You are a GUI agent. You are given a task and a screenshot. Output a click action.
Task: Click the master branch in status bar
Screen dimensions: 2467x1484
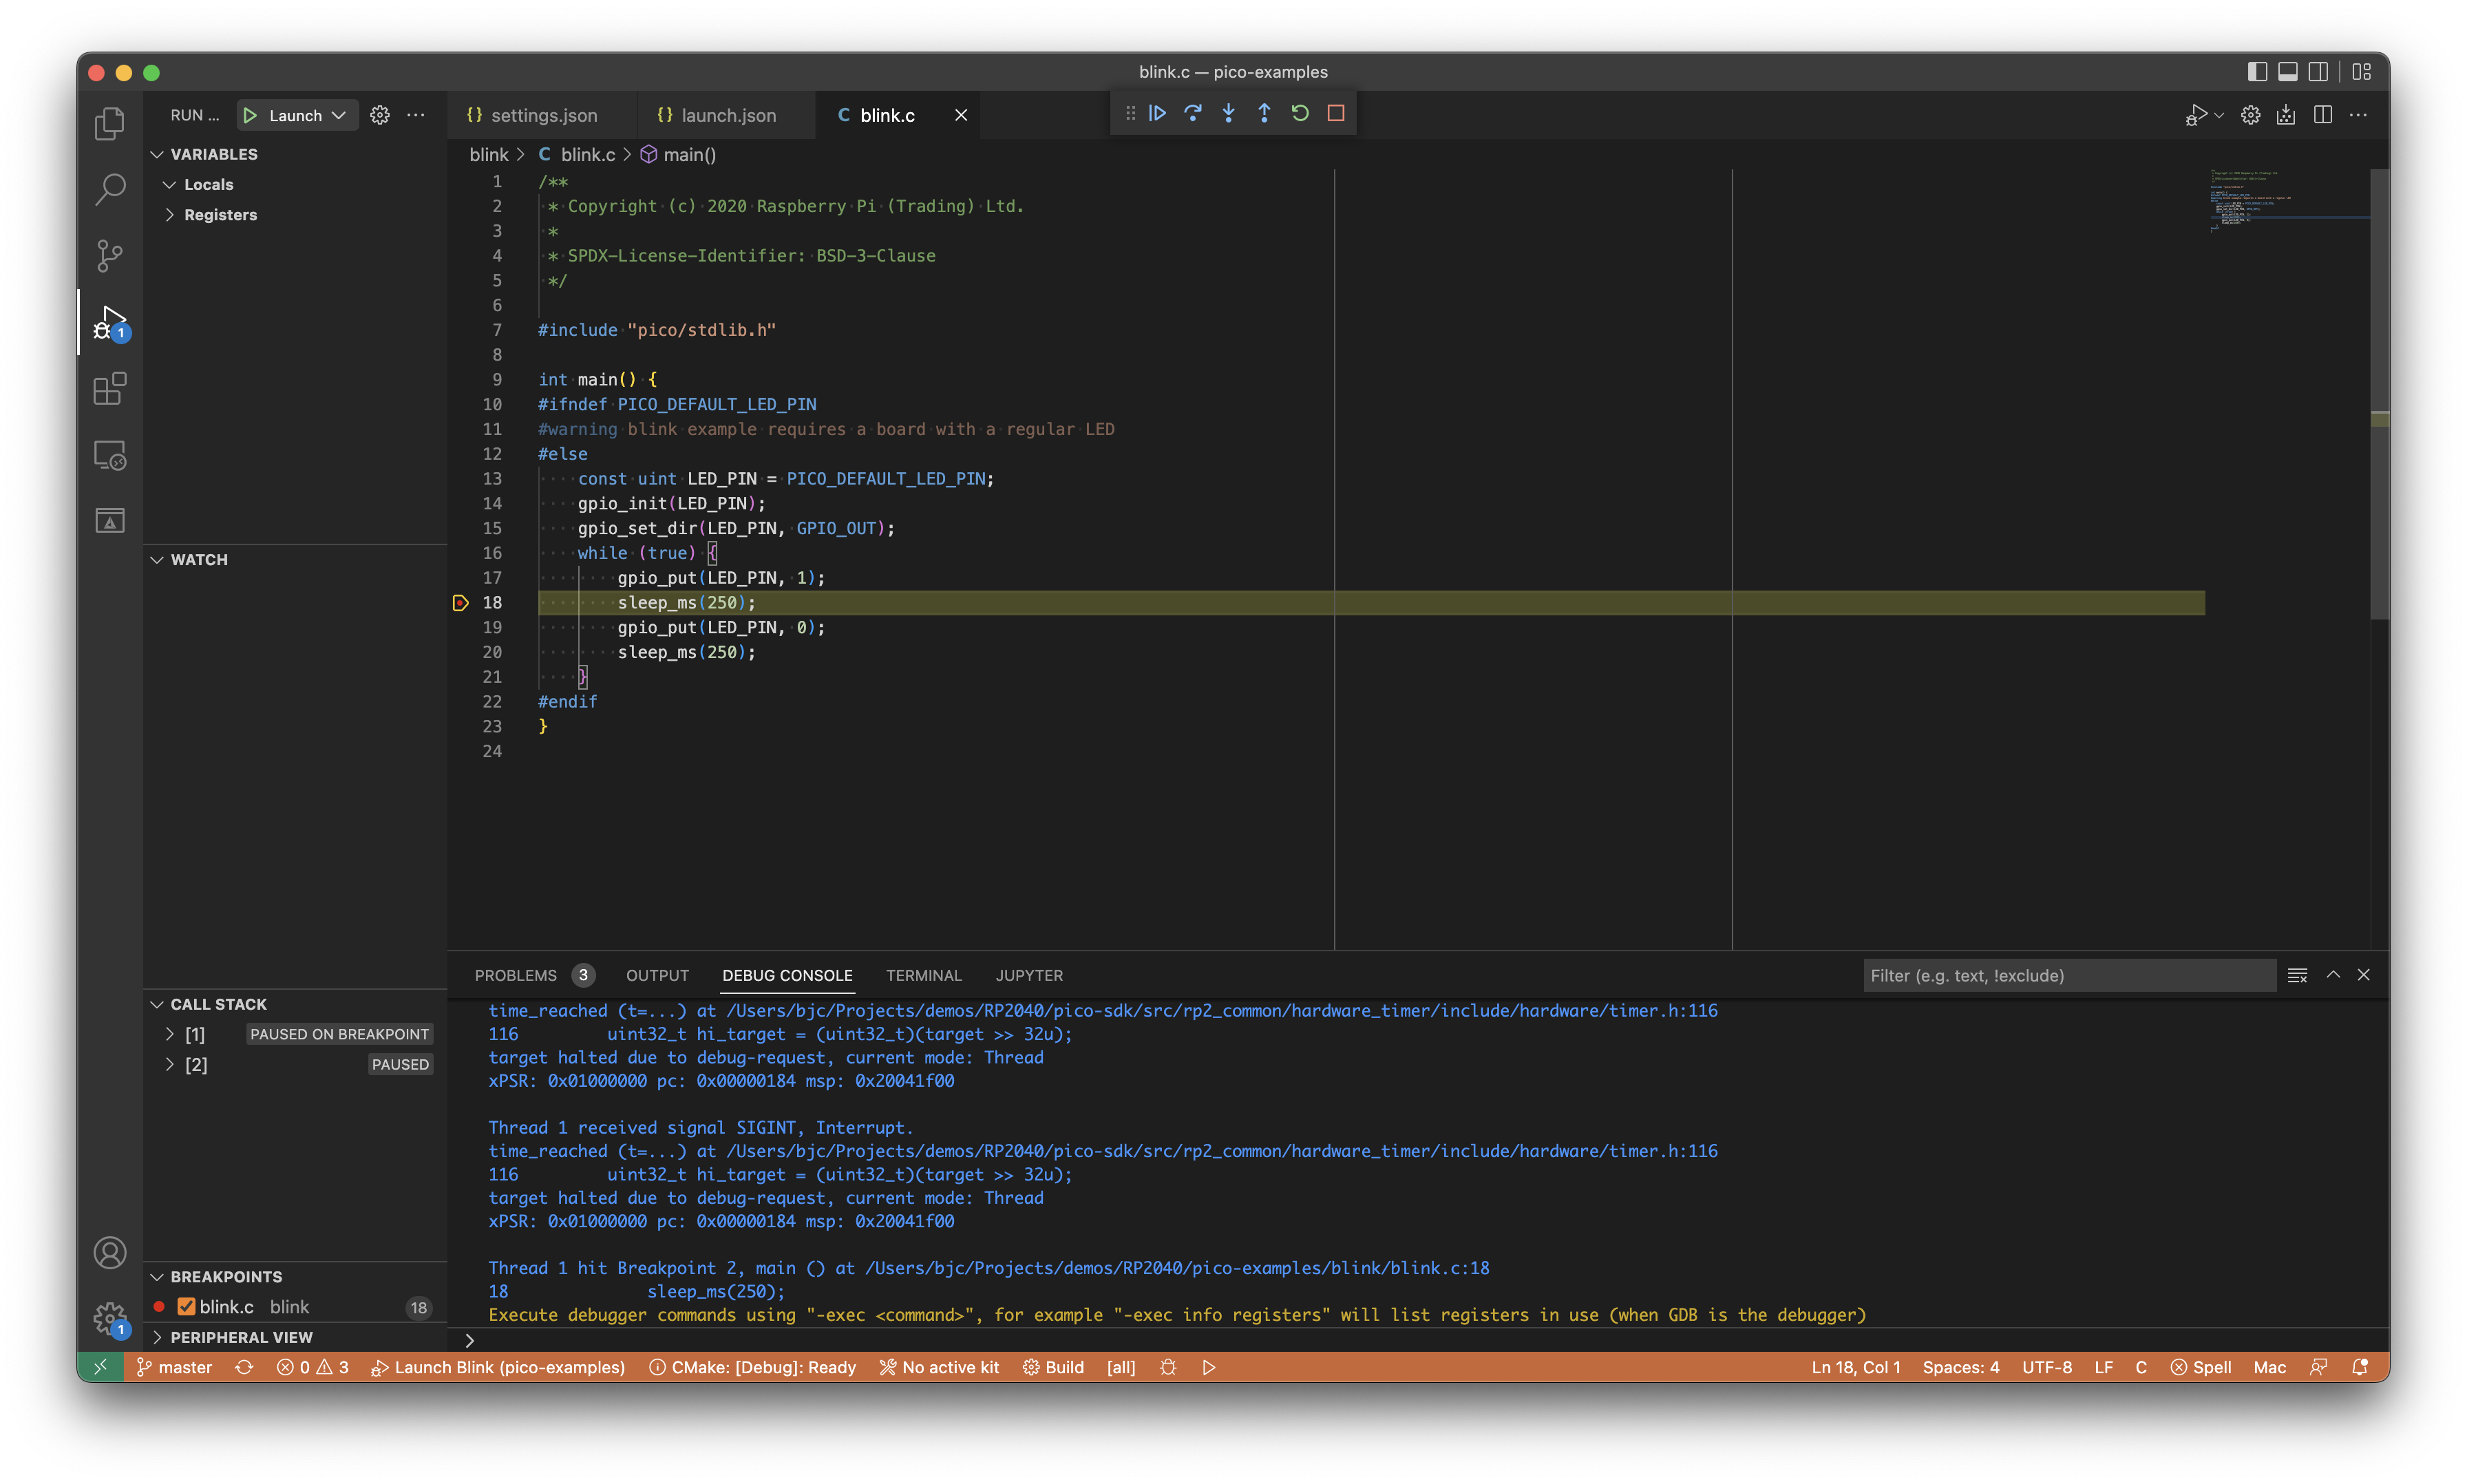point(174,1367)
